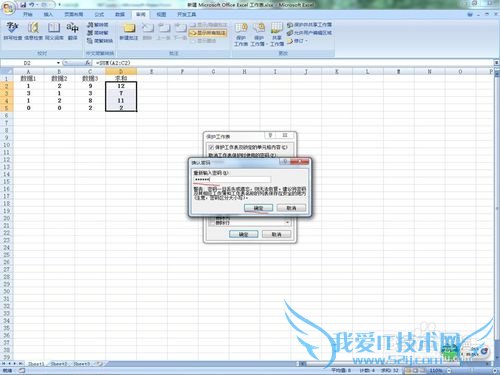Toggle the Delete Rows (删除行) checkbox
The width and height of the screenshot is (500, 375).
pyautogui.click(x=212, y=223)
